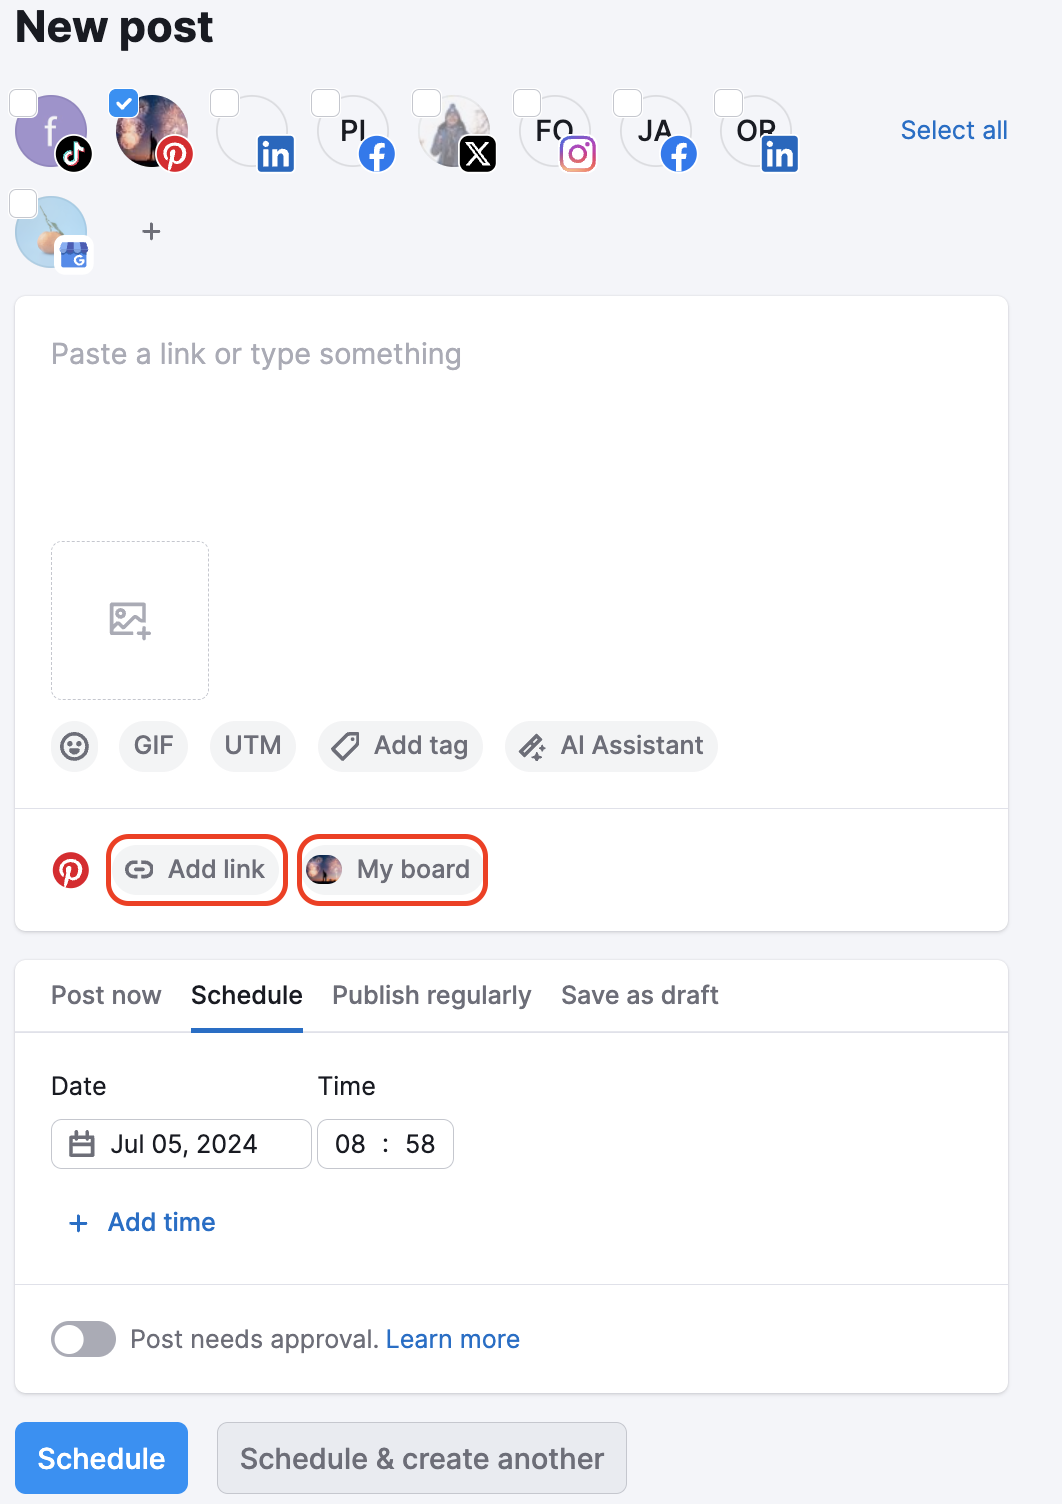Viewport: 1062px width, 1504px height.
Task: Open the Learn more link
Action: pyautogui.click(x=453, y=1339)
